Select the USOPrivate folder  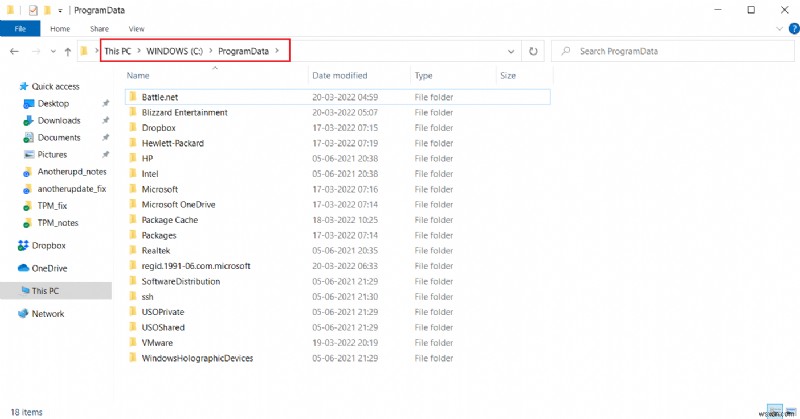point(163,312)
